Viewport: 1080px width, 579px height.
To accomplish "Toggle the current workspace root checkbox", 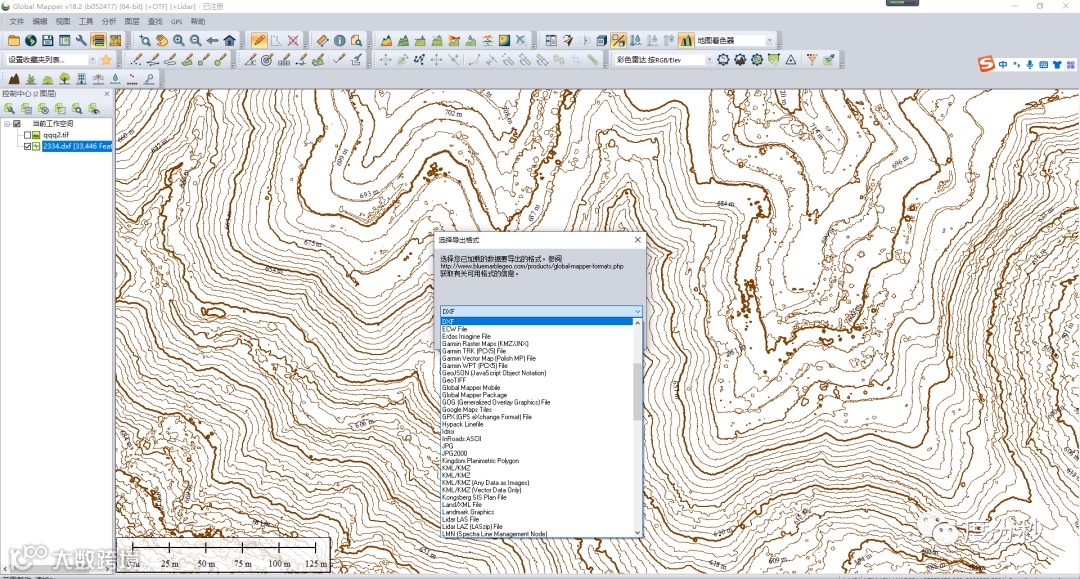I will (16, 124).
